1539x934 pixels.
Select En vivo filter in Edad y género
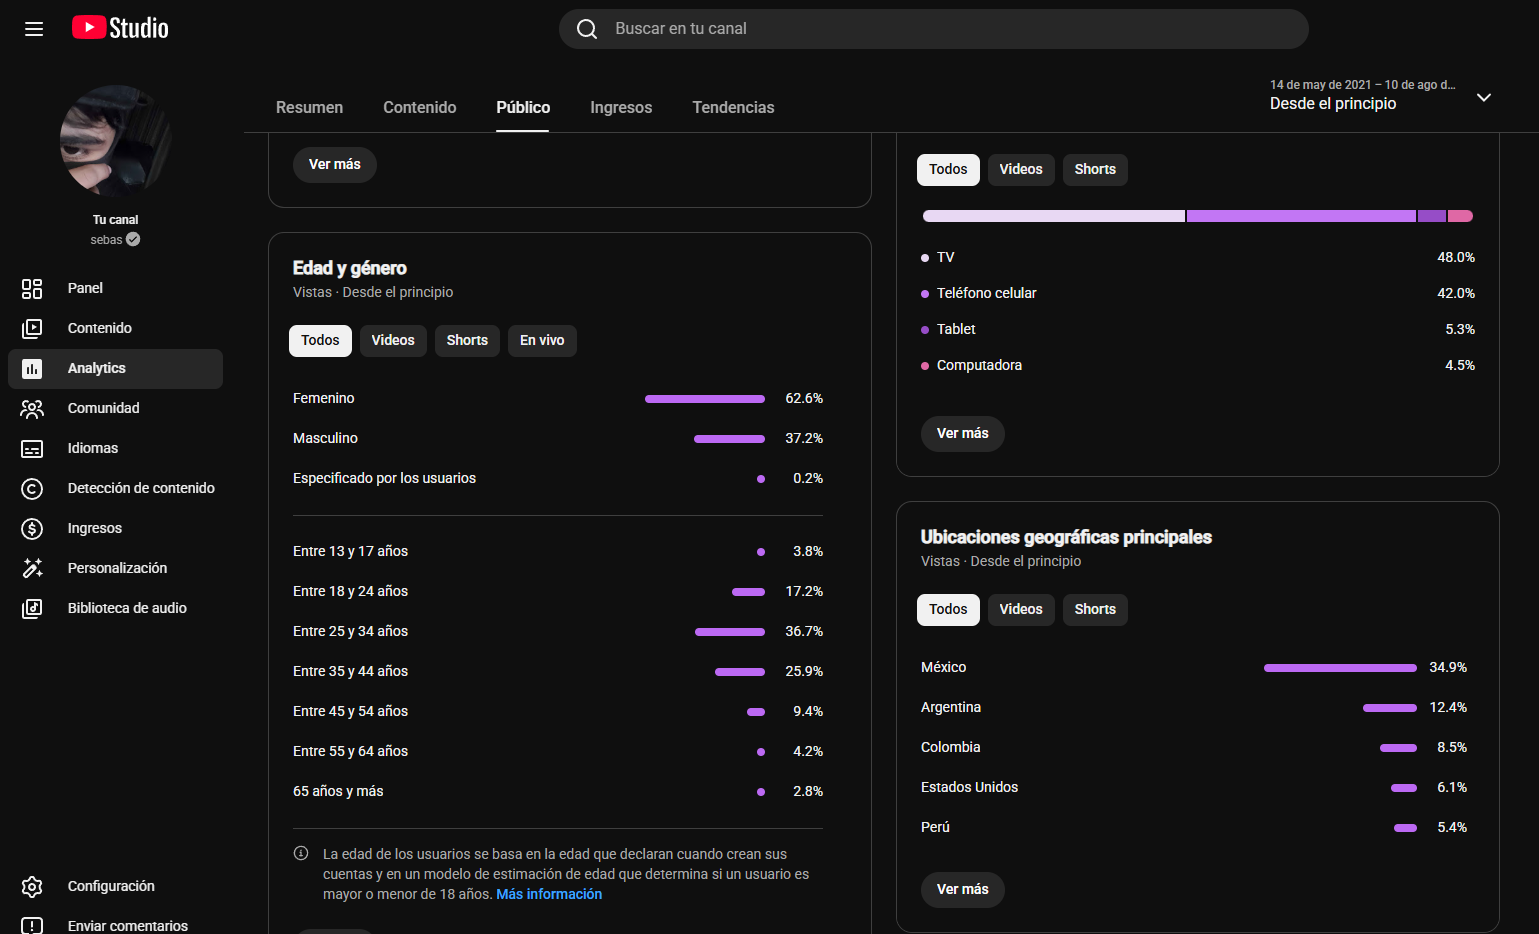[x=542, y=341]
